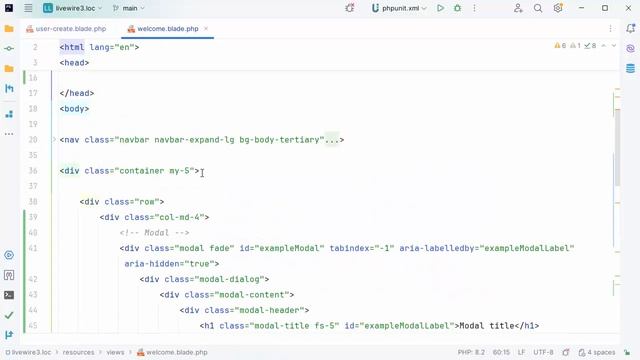This screenshot has width=640, height=360.
Task: Click the container my-5 div line
Action: click(129, 171)
